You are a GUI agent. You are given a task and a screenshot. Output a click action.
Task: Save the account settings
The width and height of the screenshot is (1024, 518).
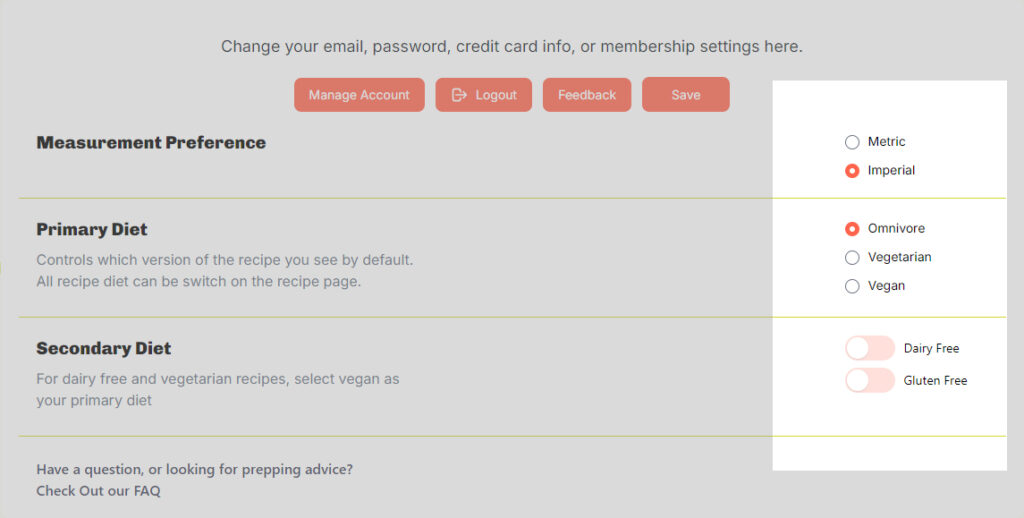point(686,95)
